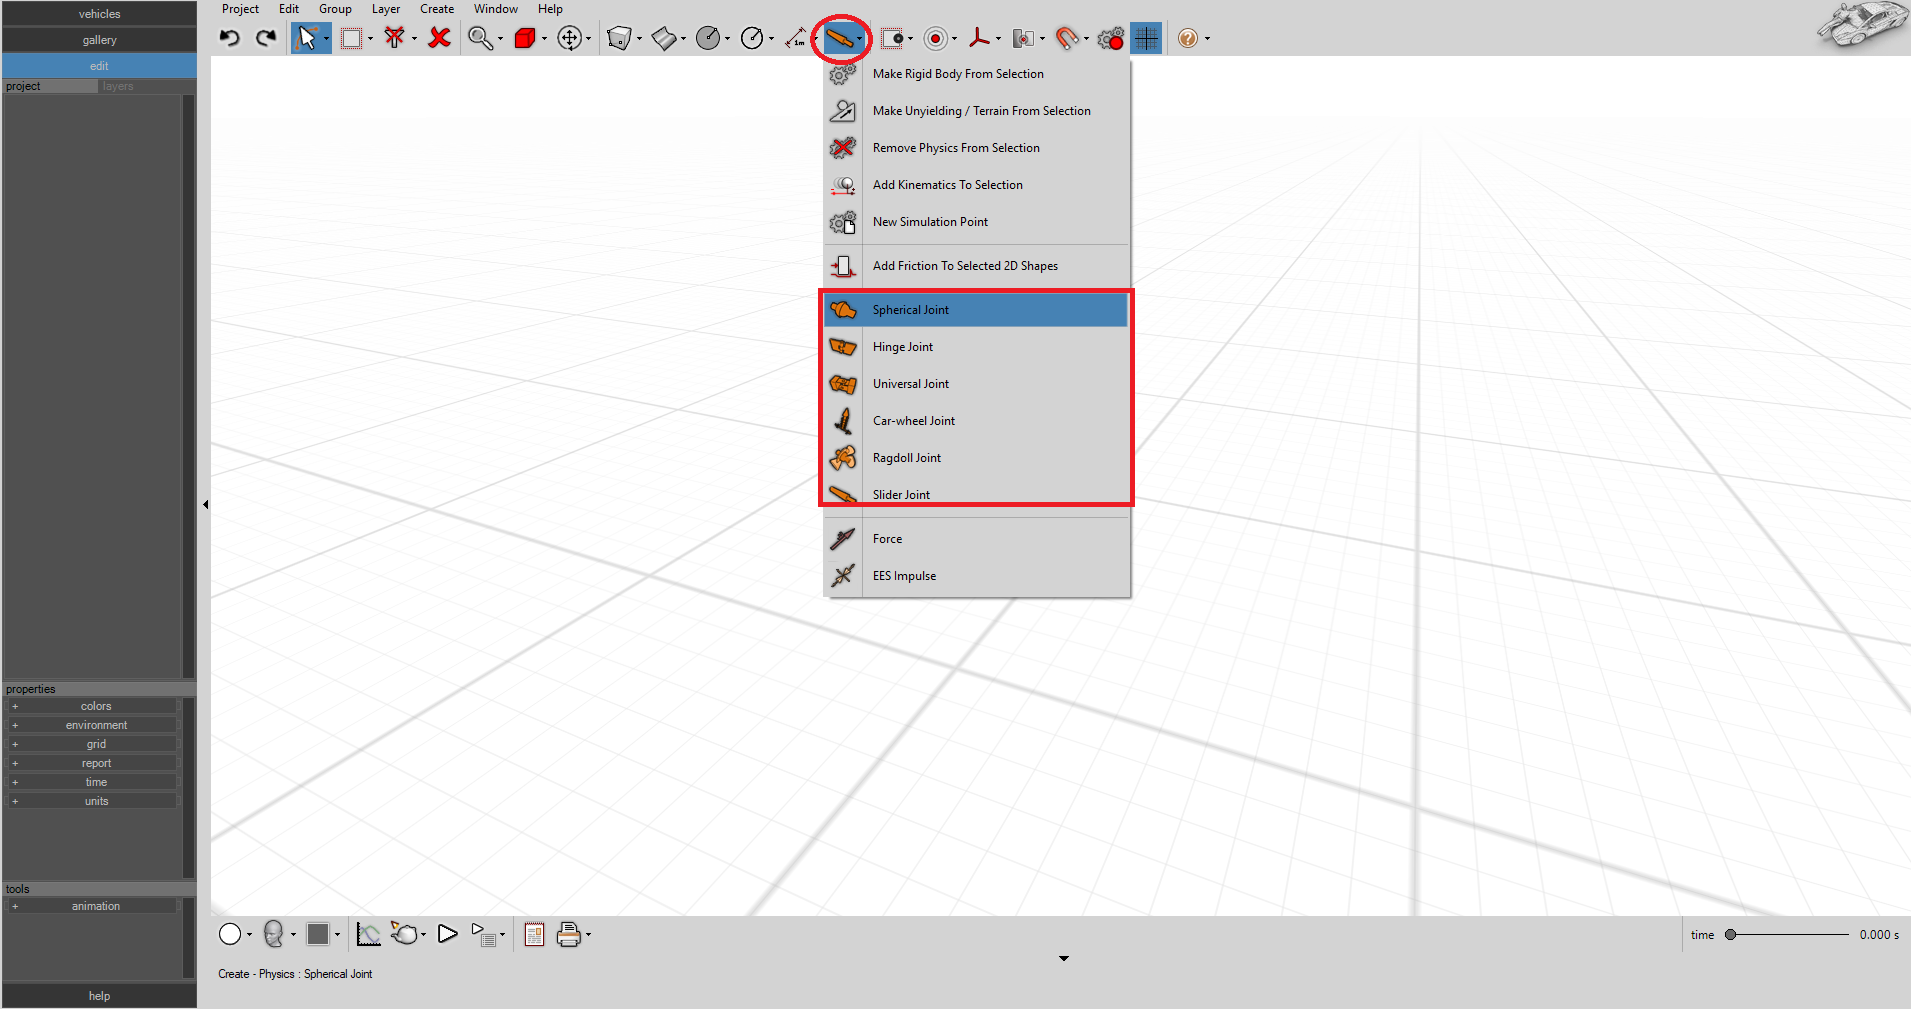Select Hinge Joint from the menu
The height and width of the screenshot is (1009, 1911).
click(x=976, y=347)
